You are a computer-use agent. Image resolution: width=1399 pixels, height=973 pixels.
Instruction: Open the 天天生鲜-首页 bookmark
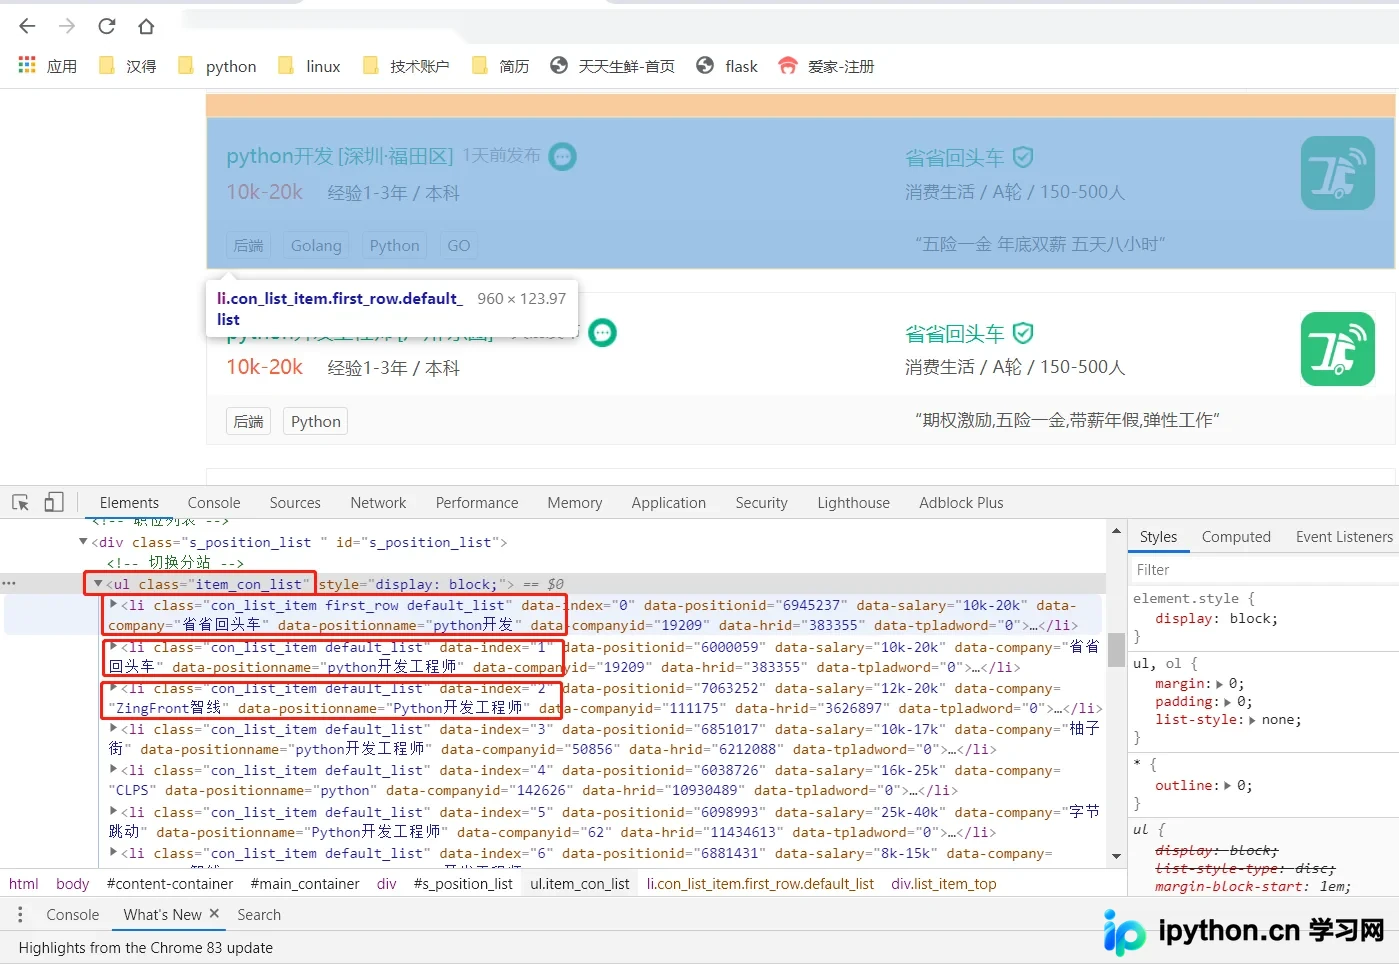click(612, 66)
